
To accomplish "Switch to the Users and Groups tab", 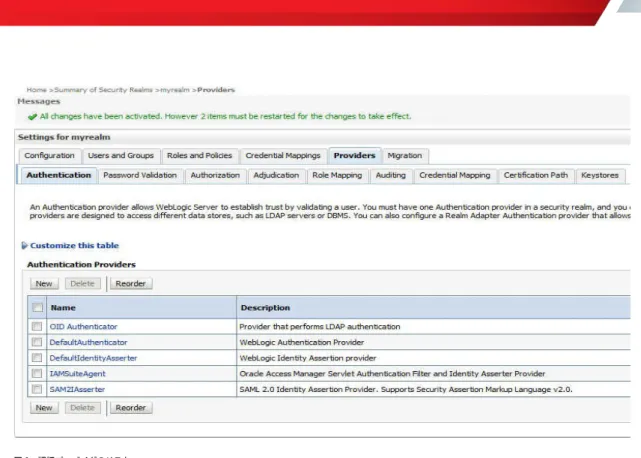I will point(121,155).
